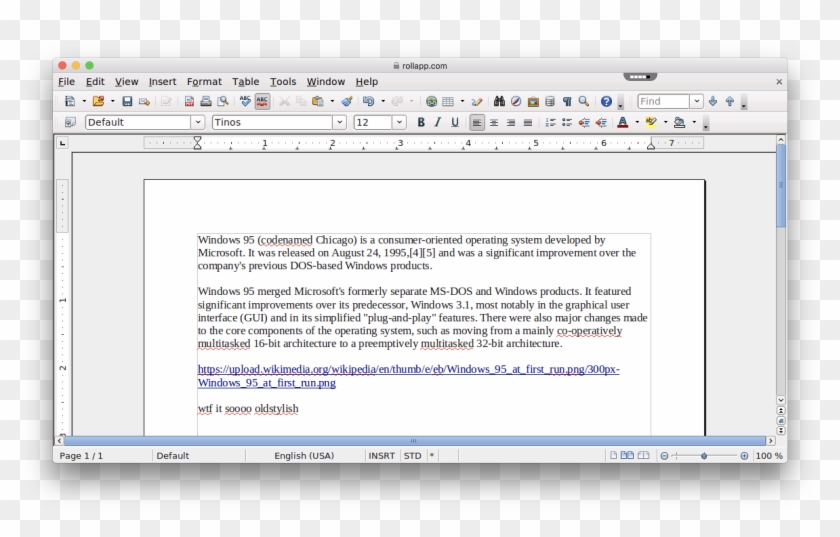Export directly as PDF

point(189,101)
